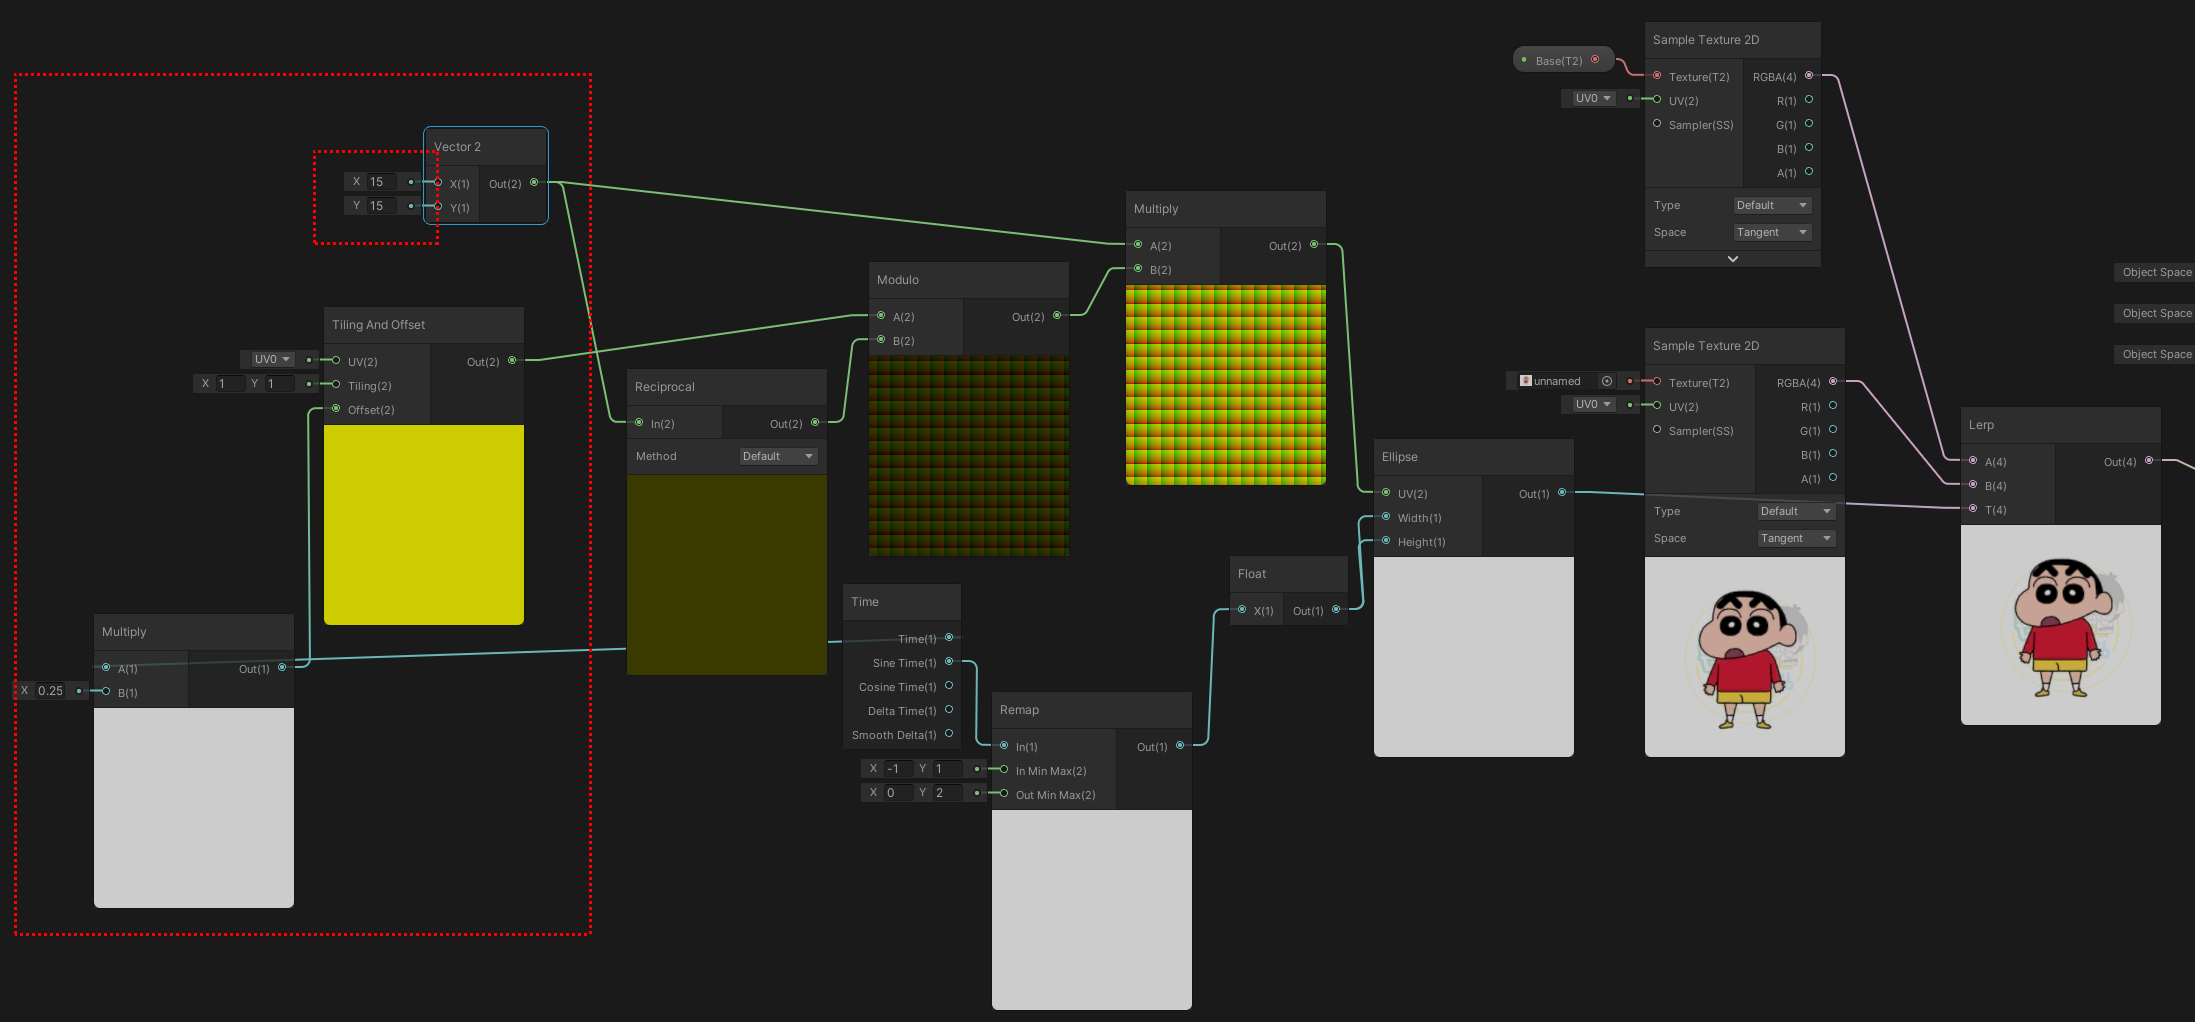Click the Time(1) port on Time node
The width and height of the screenshot is (2195, 1022).
(949, 637)
